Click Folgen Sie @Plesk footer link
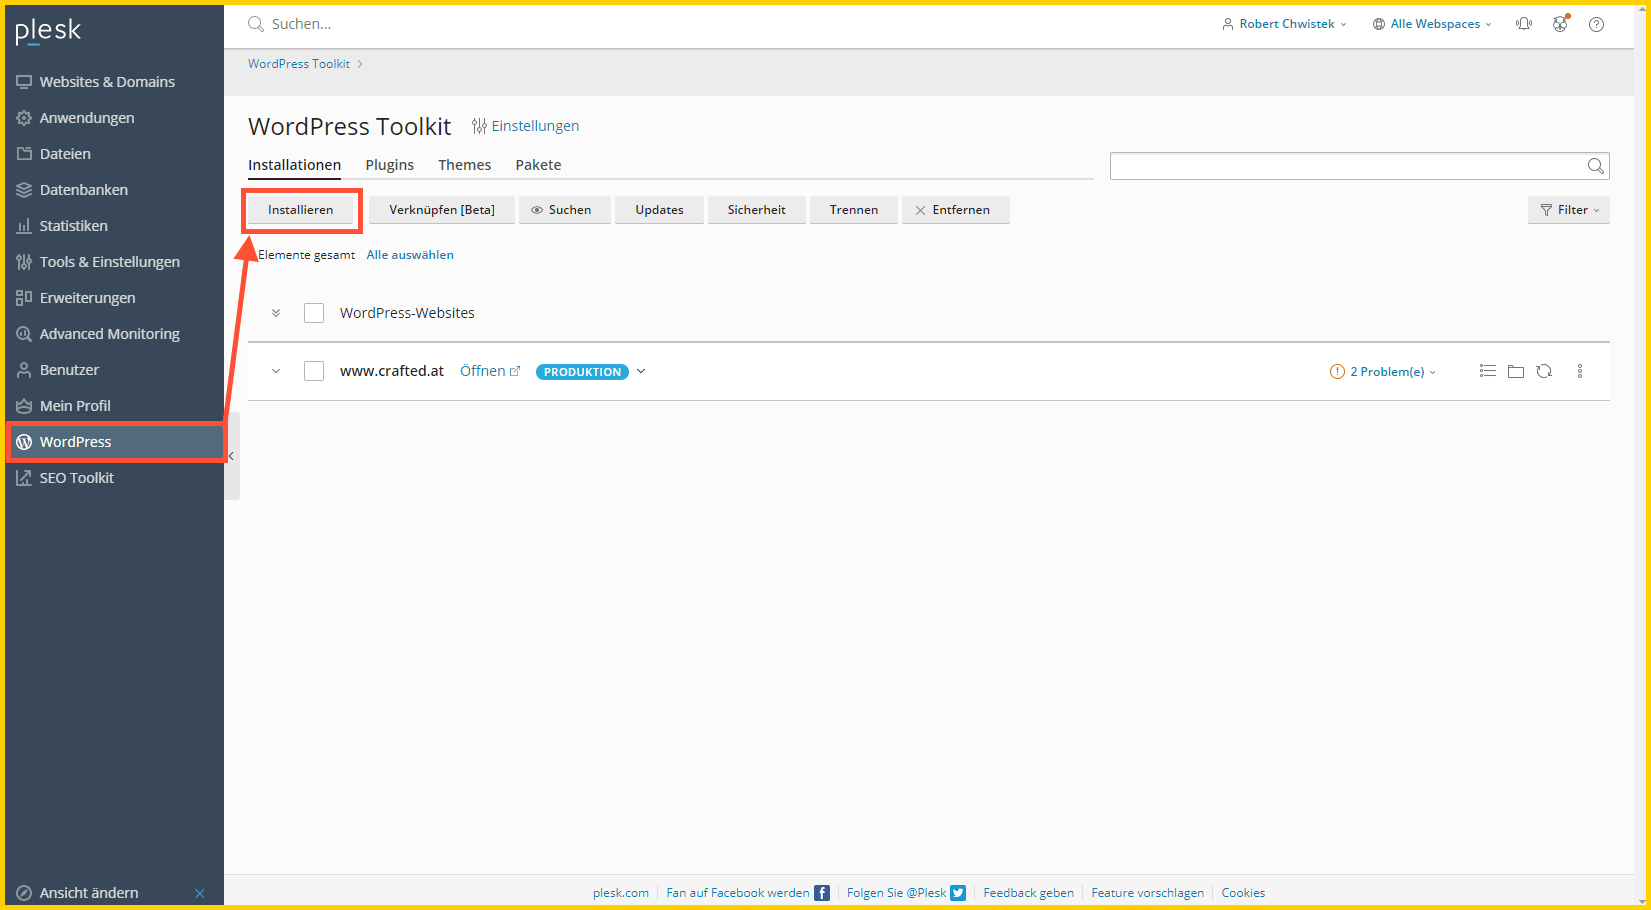 (906, 893)
